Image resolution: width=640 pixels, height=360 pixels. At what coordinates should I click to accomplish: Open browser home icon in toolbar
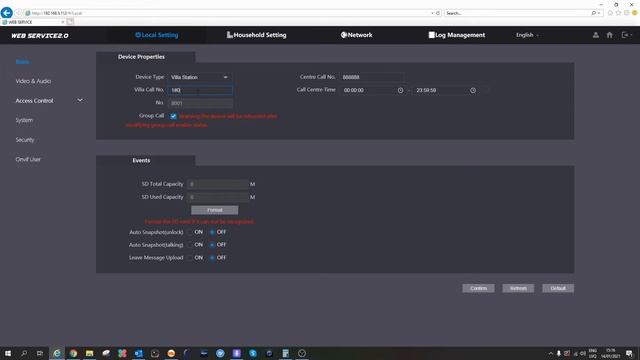[x=610, y=13]
